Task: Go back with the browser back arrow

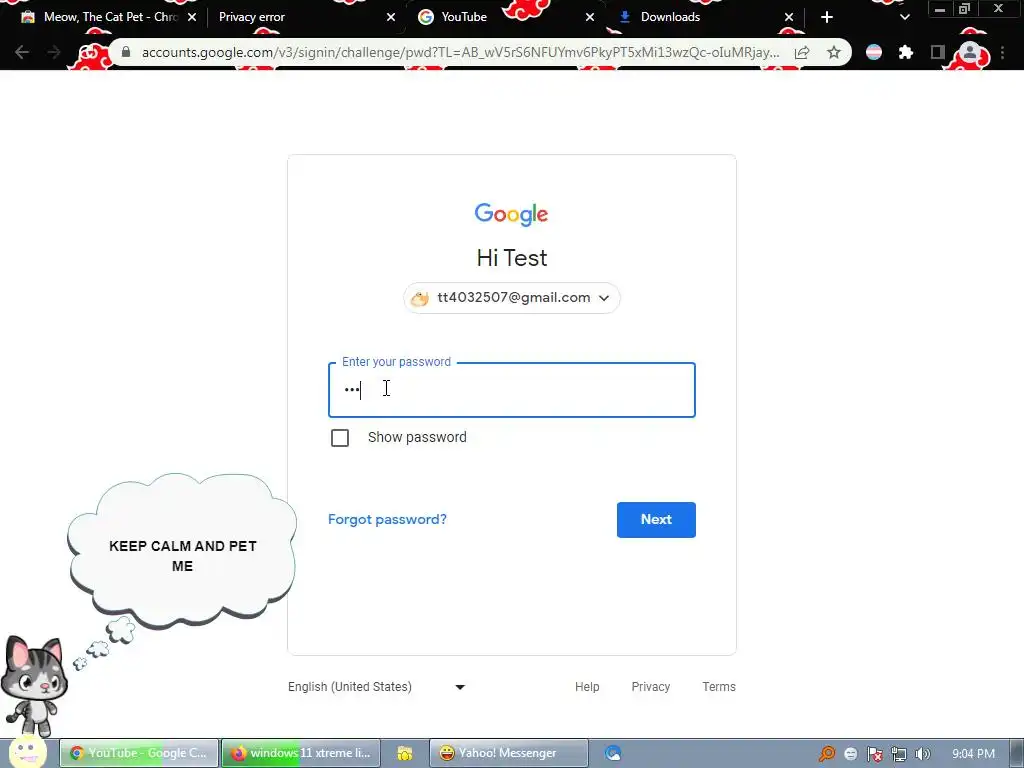Action: [x=22, y=52]
